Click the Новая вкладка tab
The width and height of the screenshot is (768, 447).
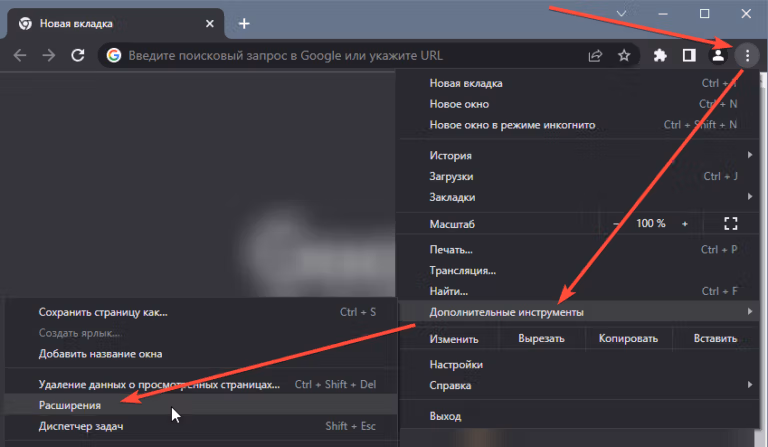[116, 24]
